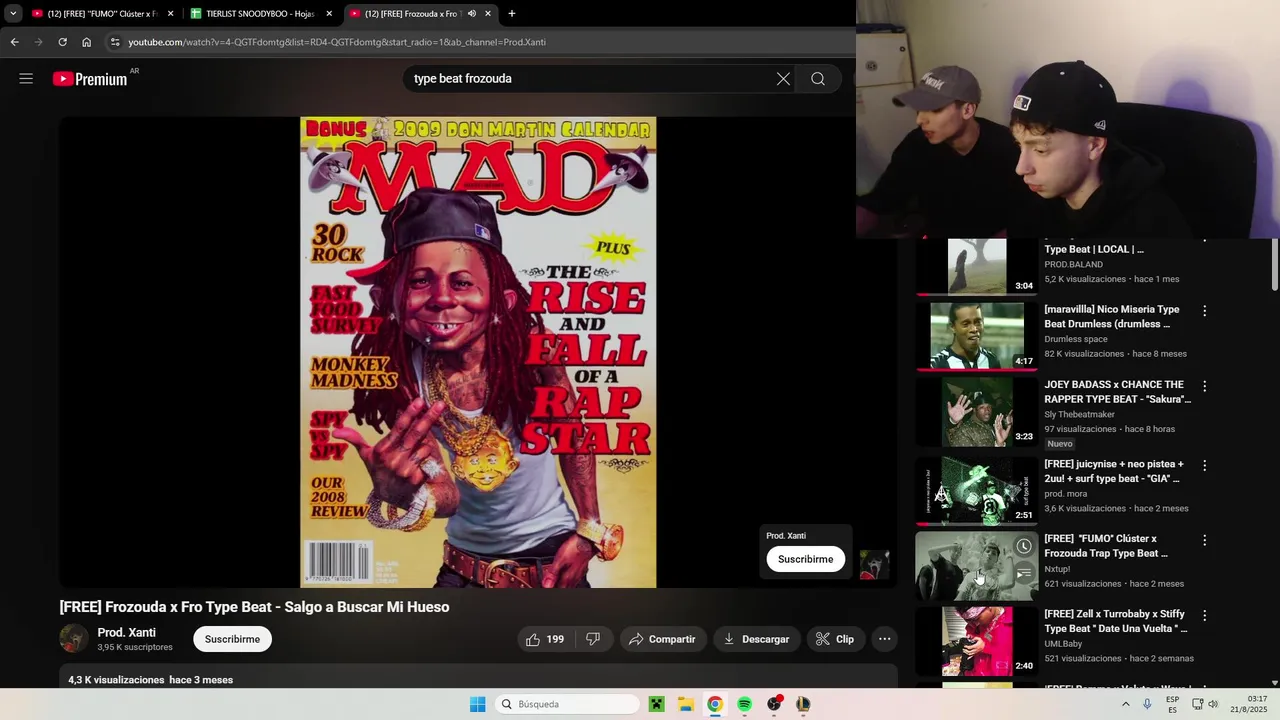Open a new browser tab
The height and width of the screenshot is (720, 1280).
(x=512, y=14)
